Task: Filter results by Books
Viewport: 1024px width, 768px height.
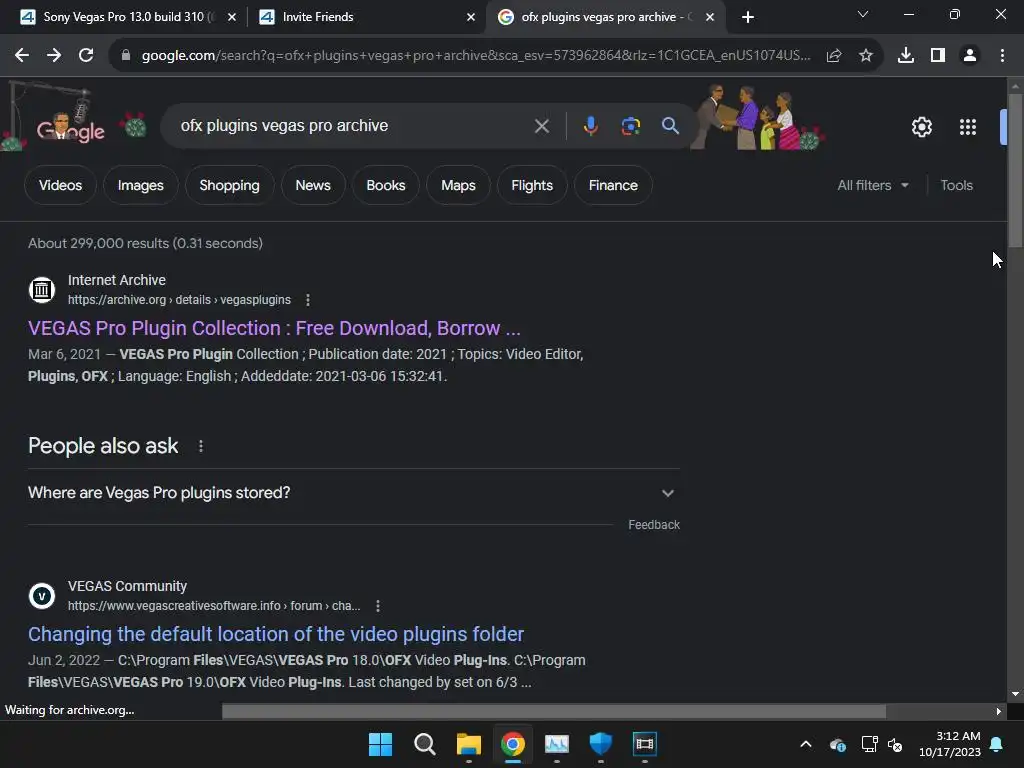Action: tap(385, 185)
